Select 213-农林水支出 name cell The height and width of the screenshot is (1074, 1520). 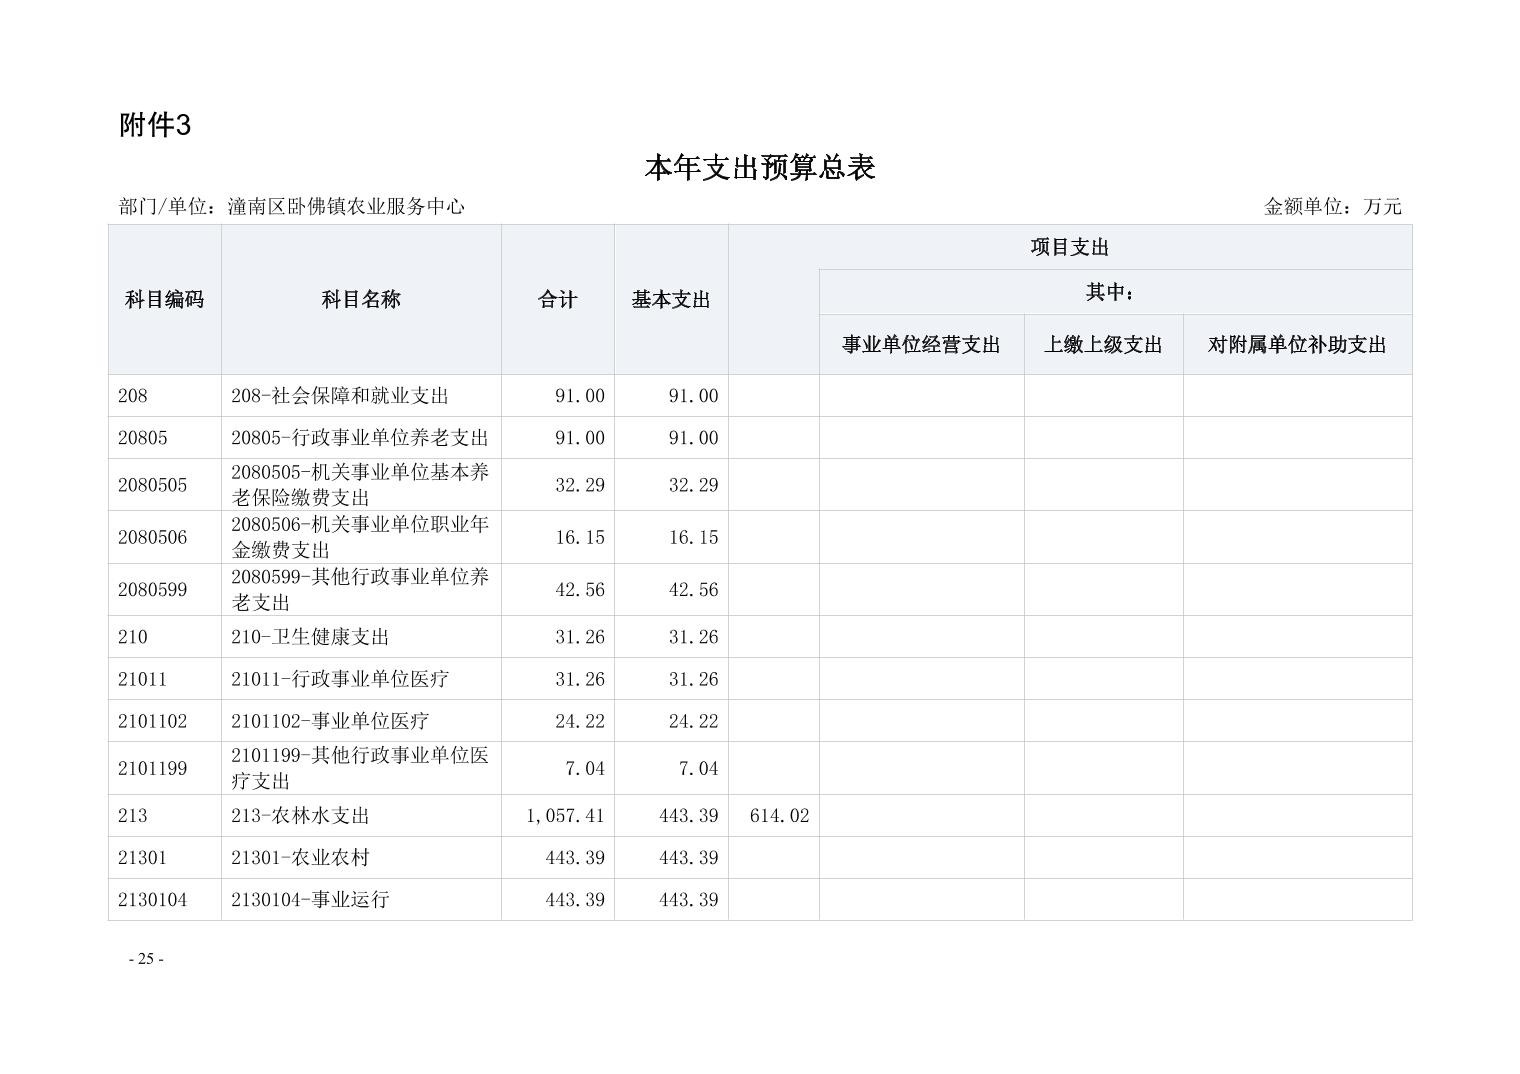click(361, 816)
